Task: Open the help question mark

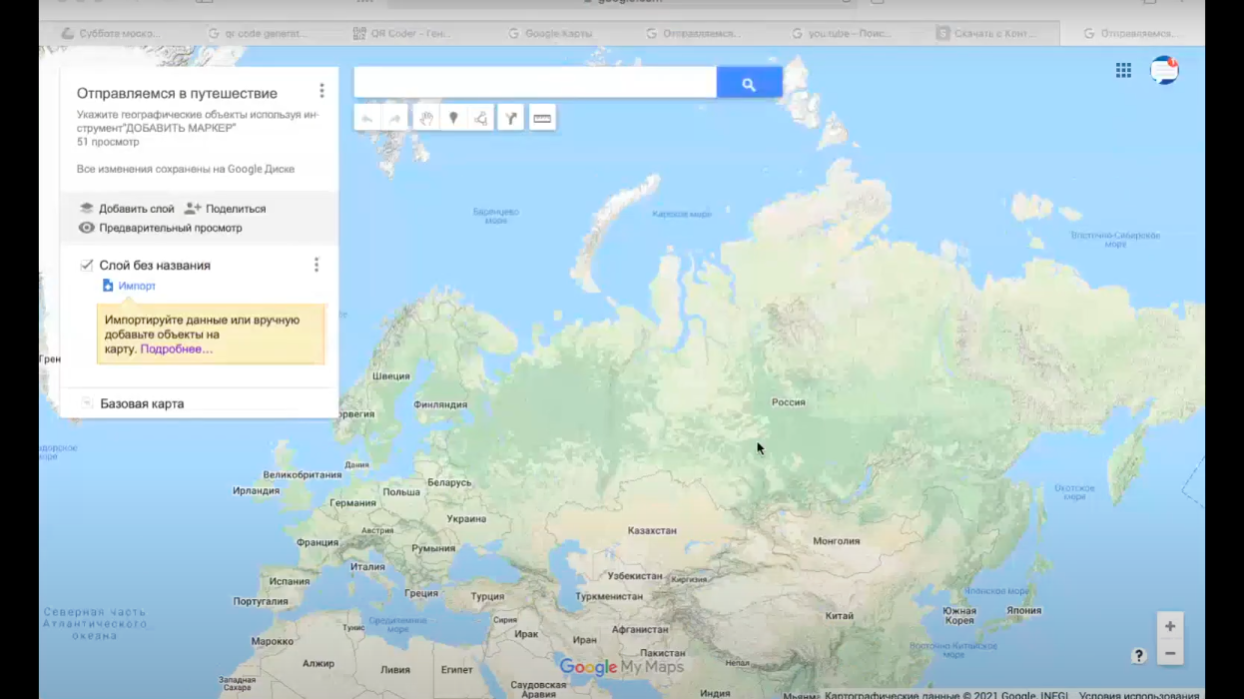Action: point(1138,656)
